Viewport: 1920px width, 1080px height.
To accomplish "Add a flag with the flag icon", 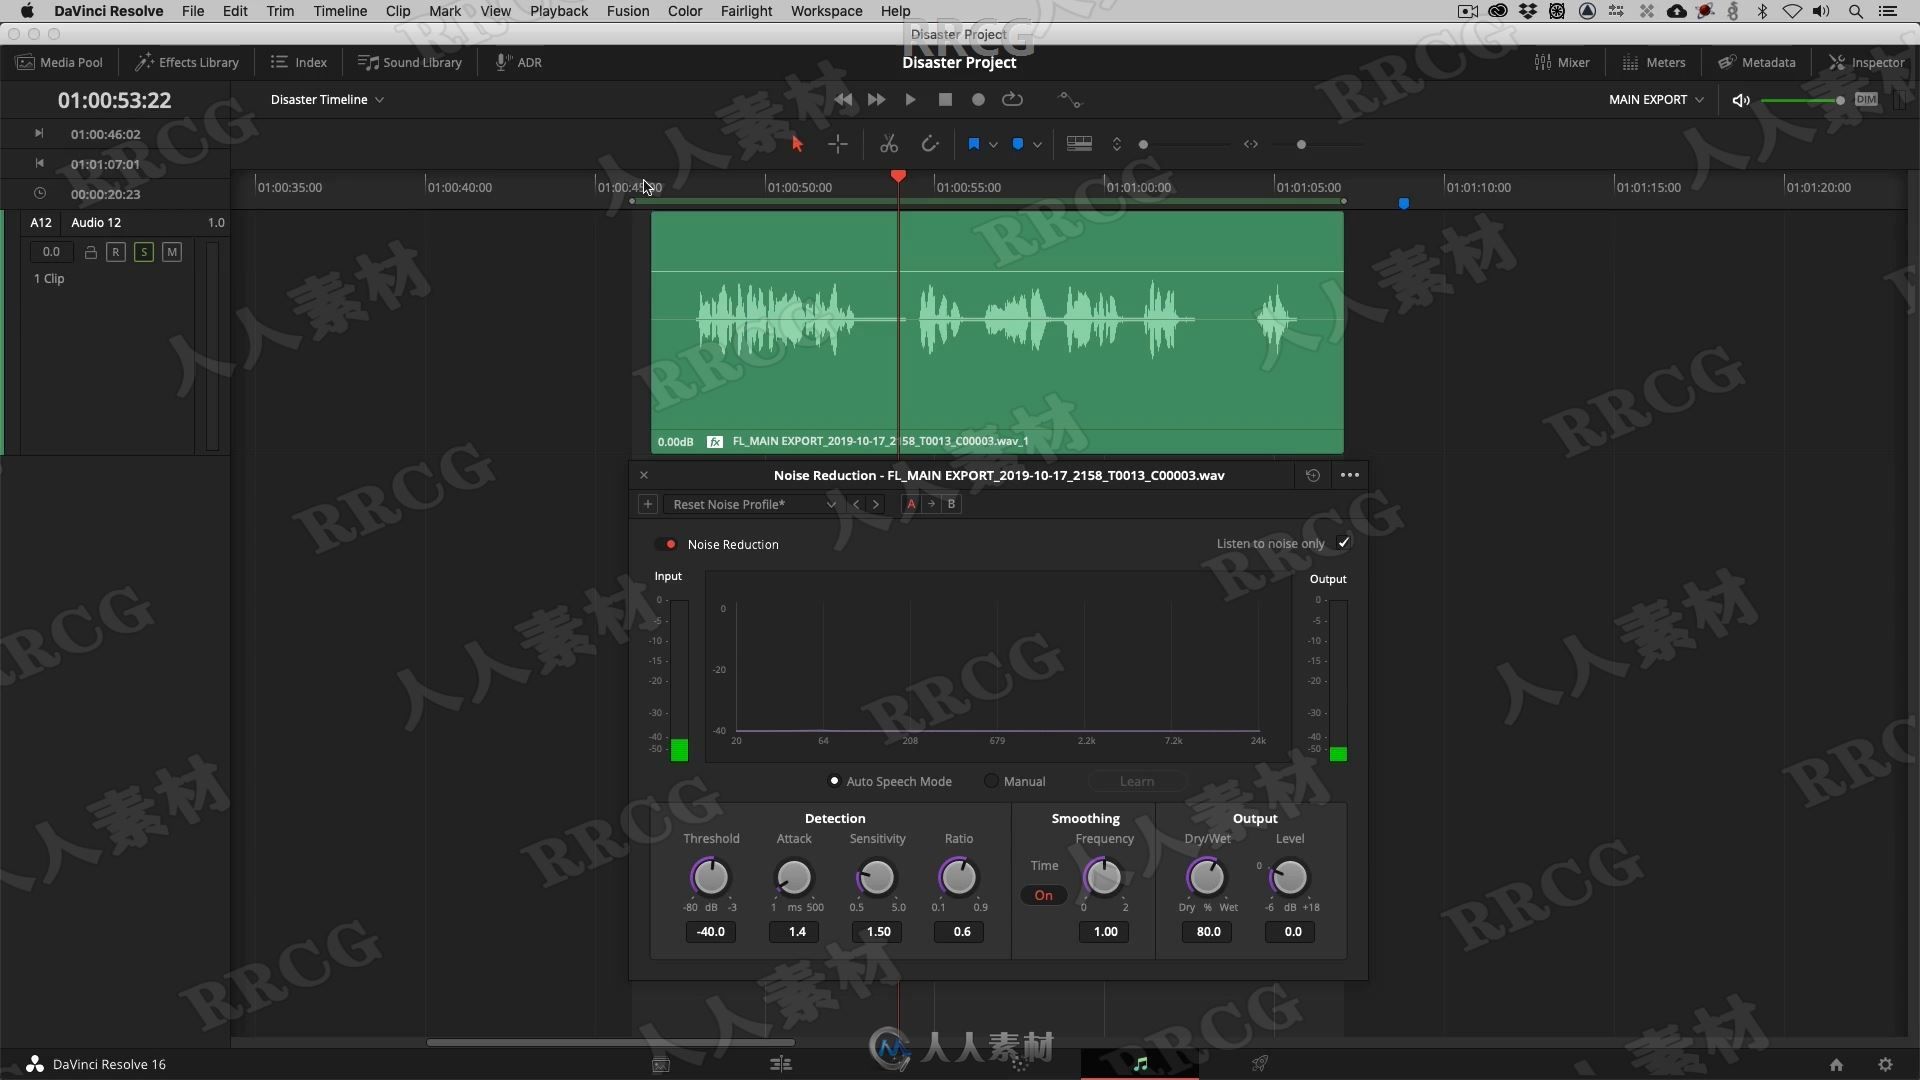I will [974, 144].
